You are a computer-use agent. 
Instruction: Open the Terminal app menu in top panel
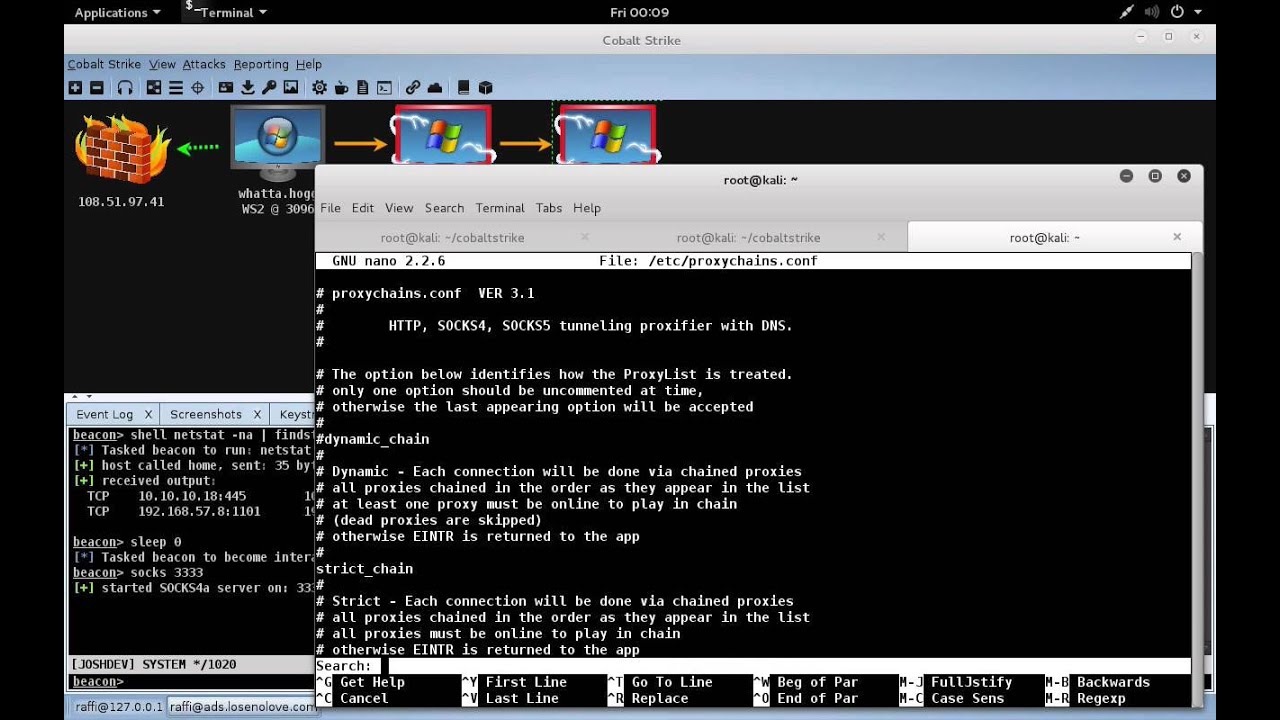point(226,12)
